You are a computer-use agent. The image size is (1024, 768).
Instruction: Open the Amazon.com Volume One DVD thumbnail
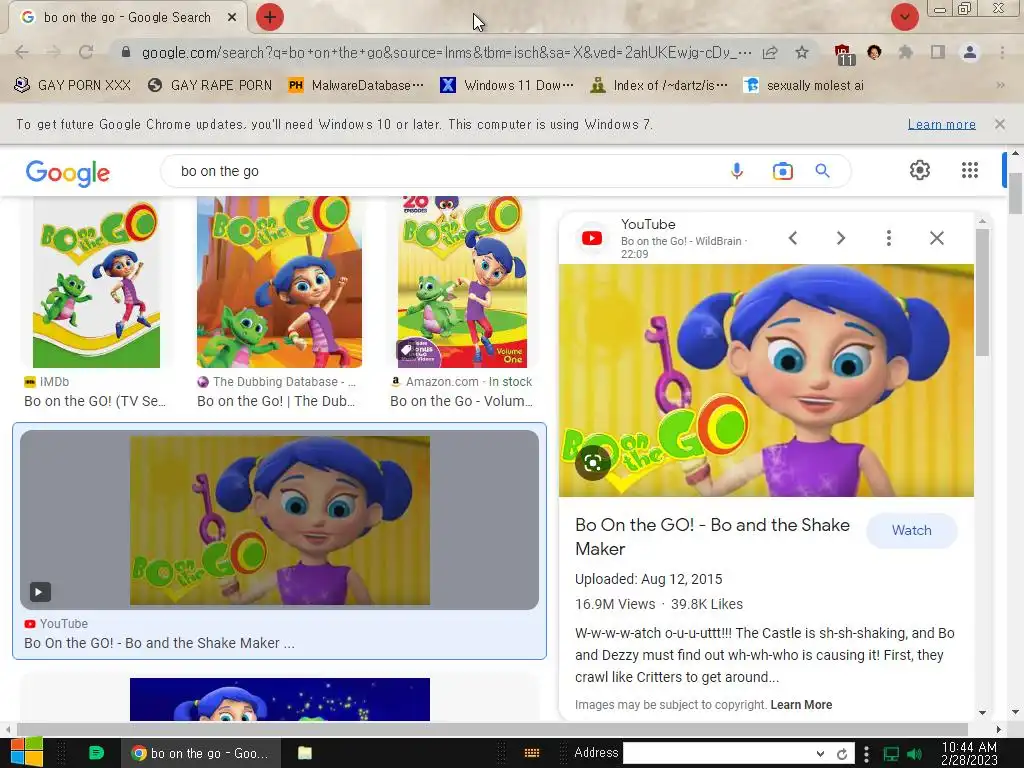coord(462,282)
